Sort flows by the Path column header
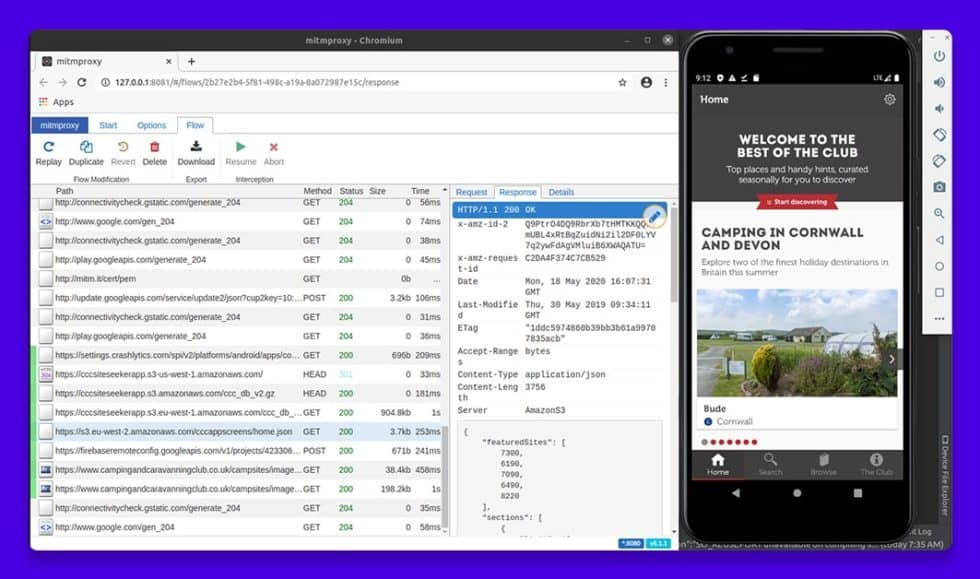The width and height of the screenshot is (980, 579). coord(64,191)
